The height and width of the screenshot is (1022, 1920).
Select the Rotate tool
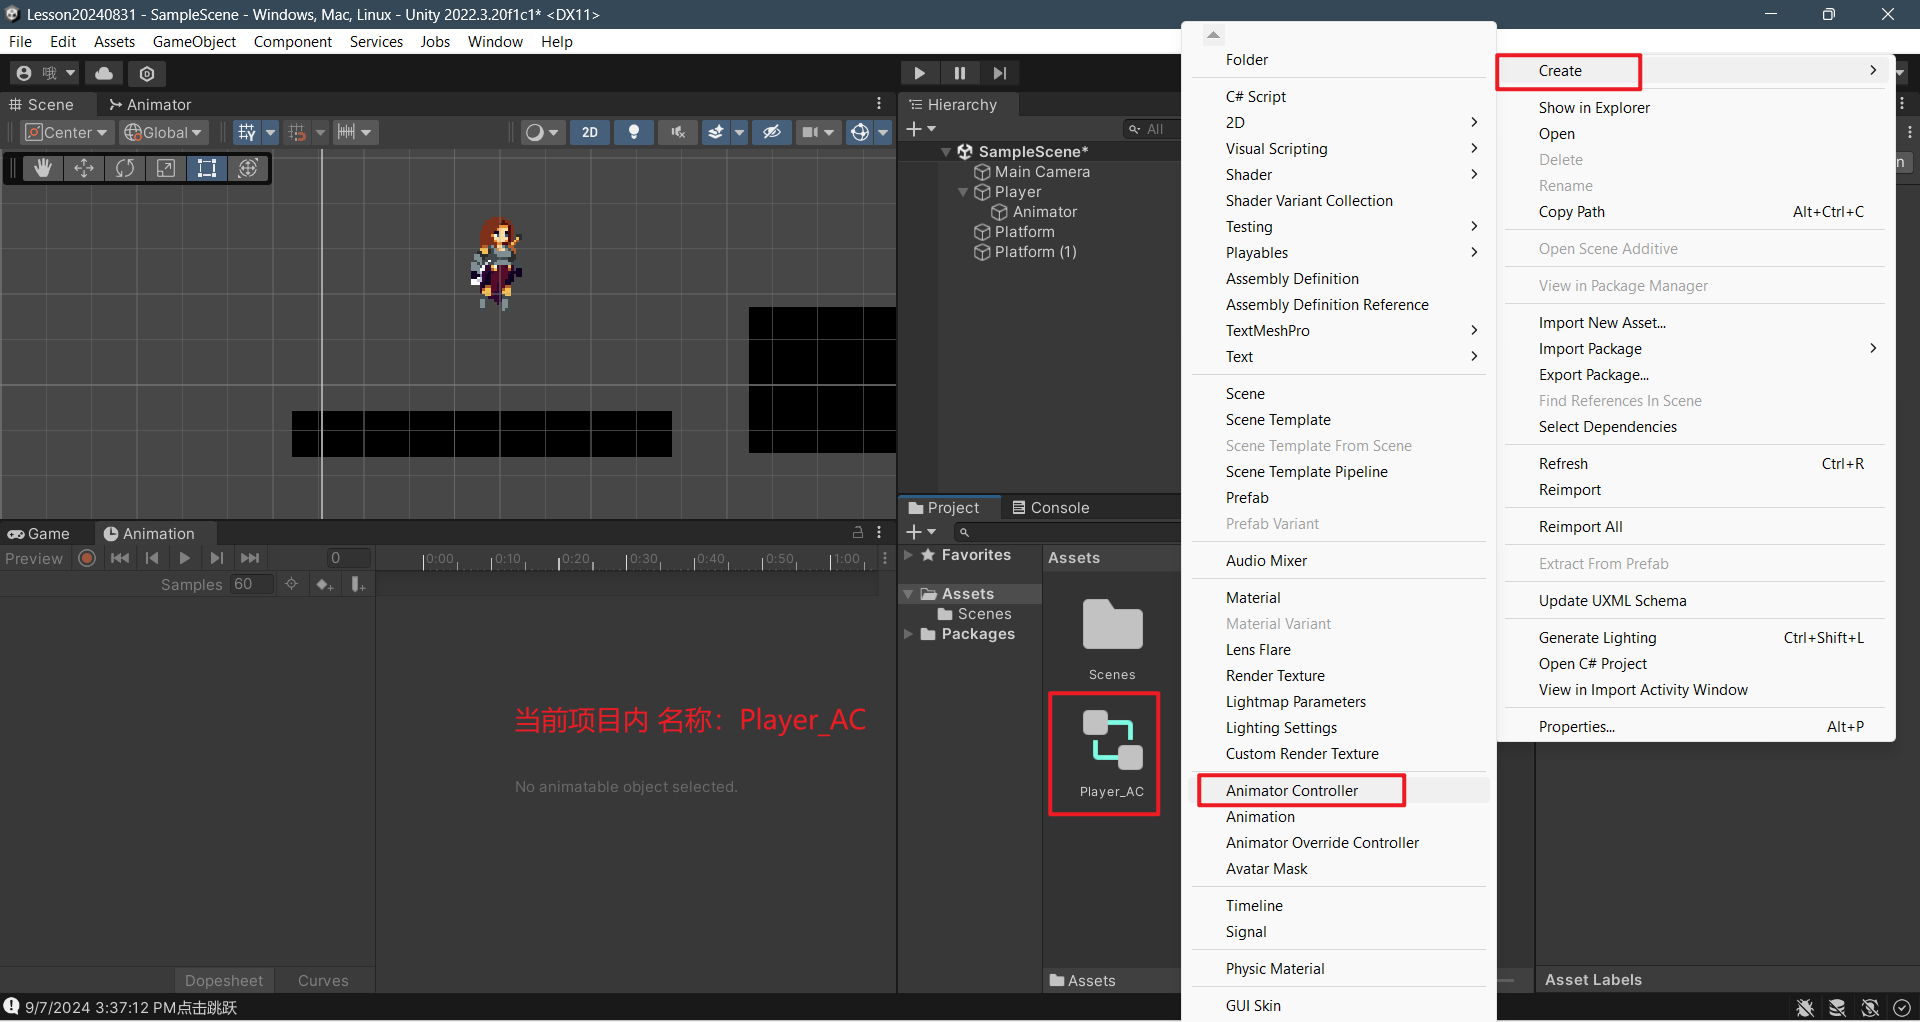[x=125, y=168]
